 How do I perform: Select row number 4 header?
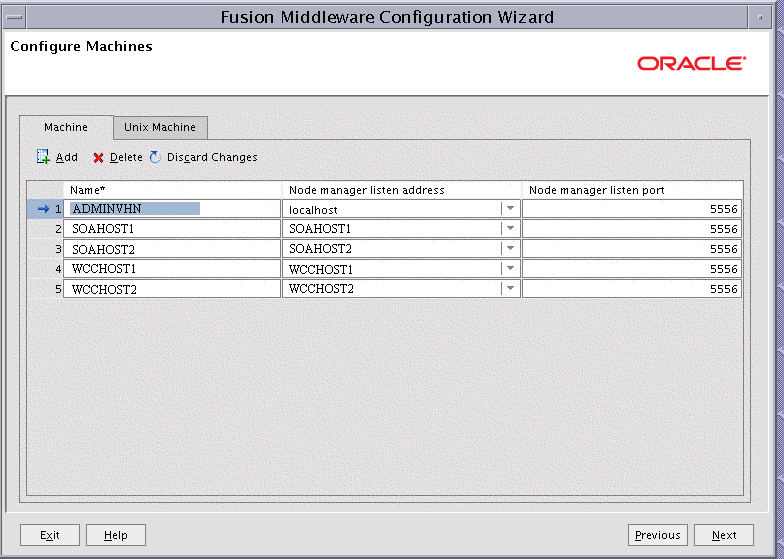click(x=45, y=269)
